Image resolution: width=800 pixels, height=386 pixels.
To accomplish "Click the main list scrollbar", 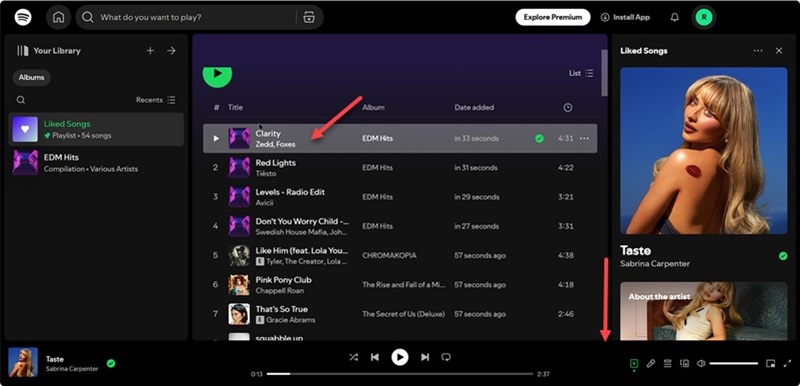I will pos(605,73).
